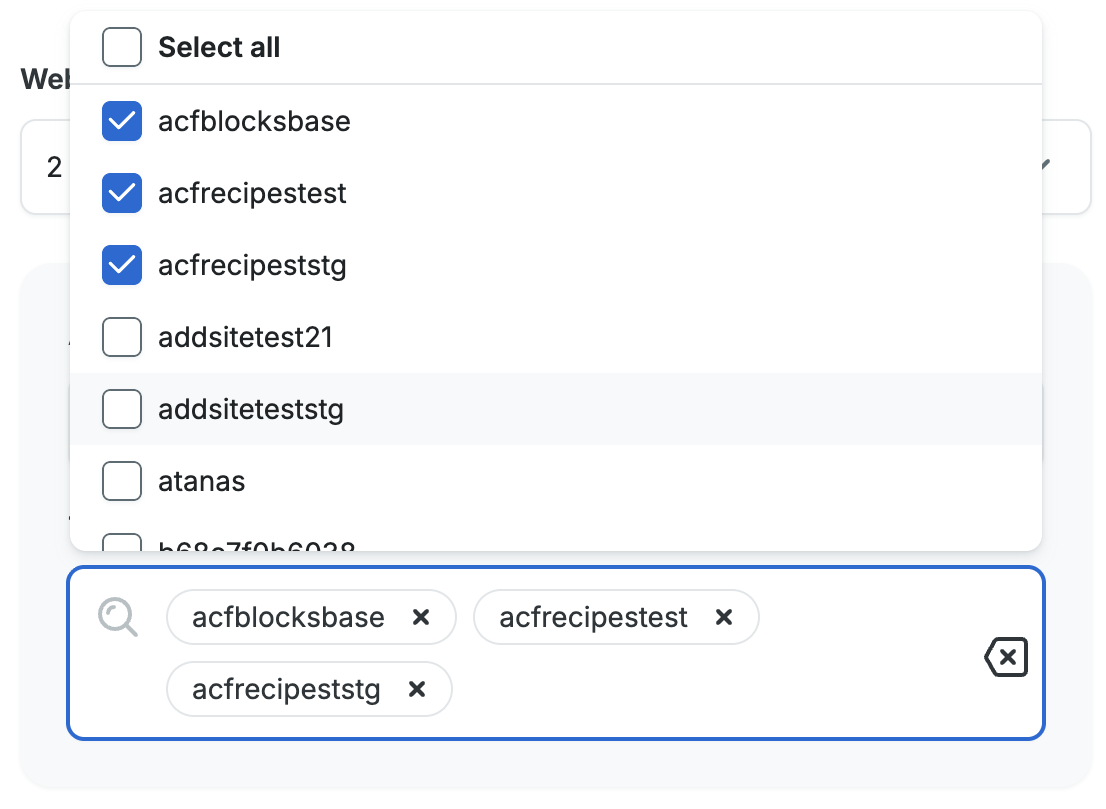Click the acfblocksbase tag label in search box
Screen dimensions: 1106x809
(x=288, y=617)
